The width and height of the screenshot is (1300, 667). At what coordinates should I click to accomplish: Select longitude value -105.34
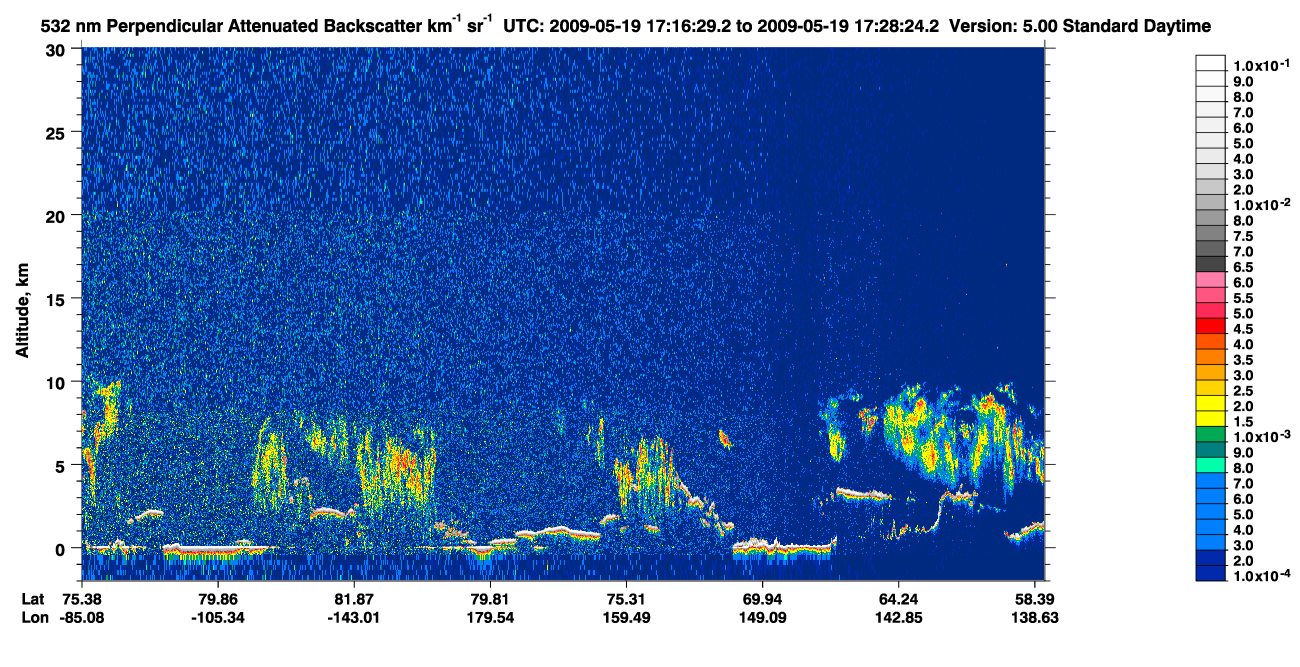coord(218,618)
